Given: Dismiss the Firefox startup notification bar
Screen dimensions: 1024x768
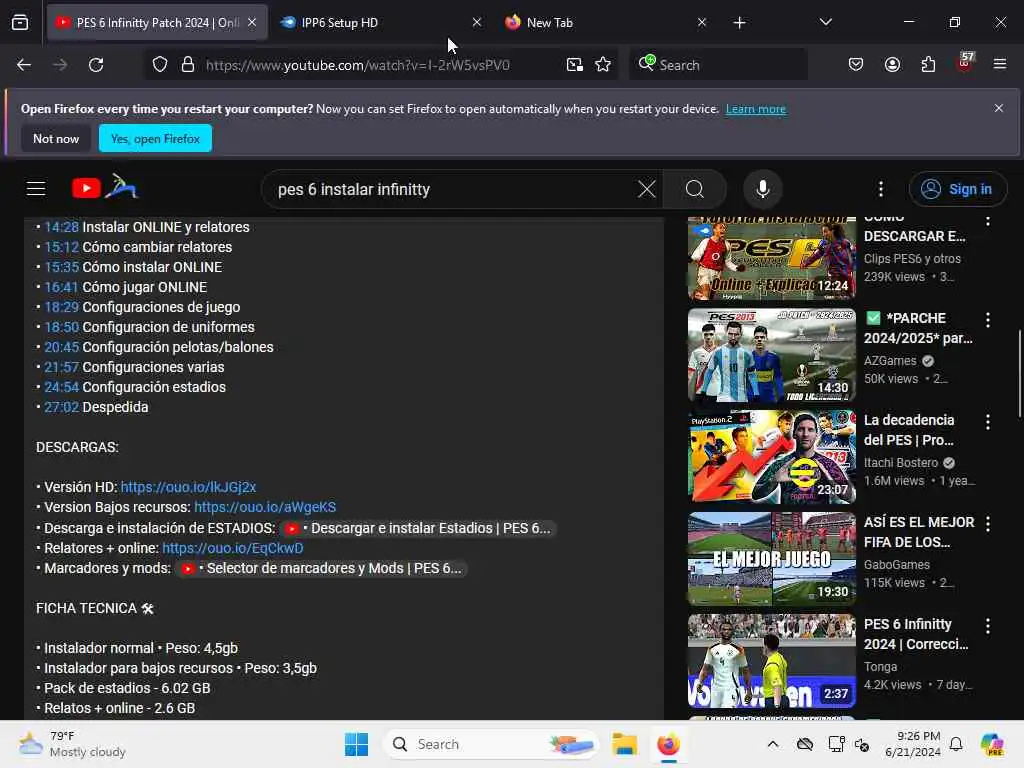Looking at the screenshot, I should point(999,108).
